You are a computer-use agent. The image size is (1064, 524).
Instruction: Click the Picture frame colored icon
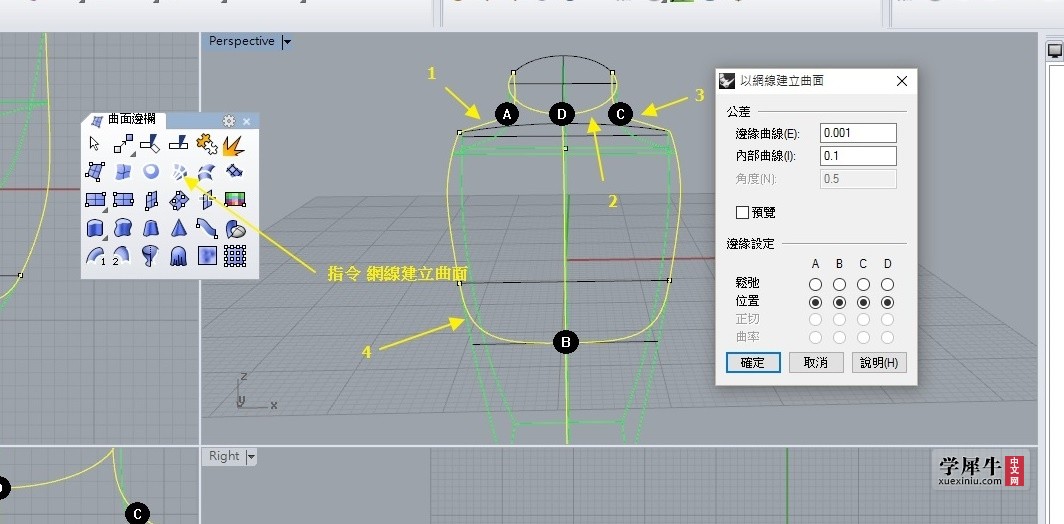point(234,200)
